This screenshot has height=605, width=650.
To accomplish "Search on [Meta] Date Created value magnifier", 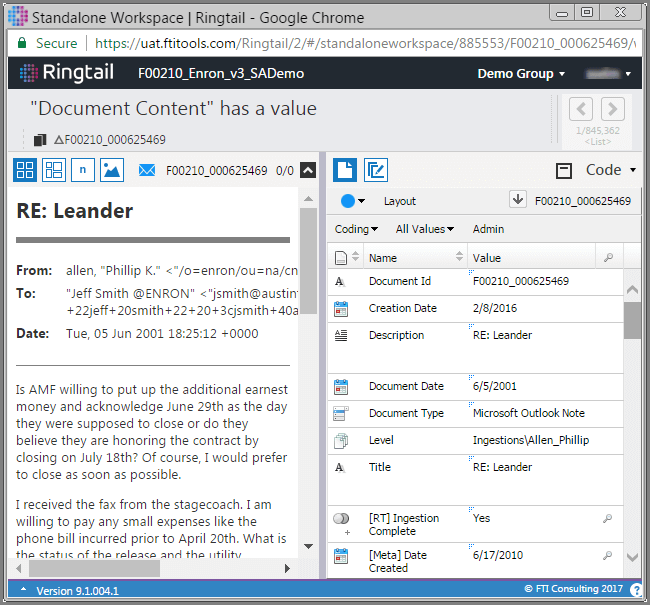I will pyautogui.click(x=608, y=555).
